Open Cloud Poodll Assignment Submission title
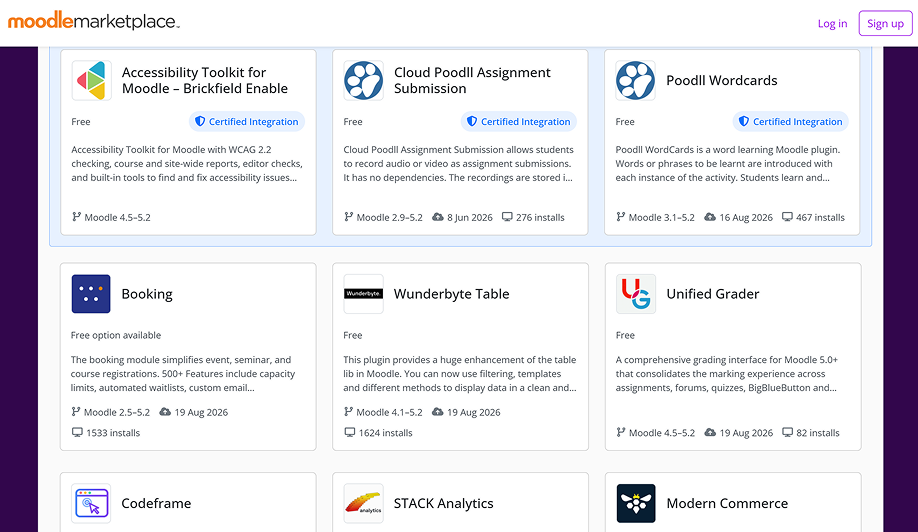Screen dimensions: 918x532 tap(472, 80)
